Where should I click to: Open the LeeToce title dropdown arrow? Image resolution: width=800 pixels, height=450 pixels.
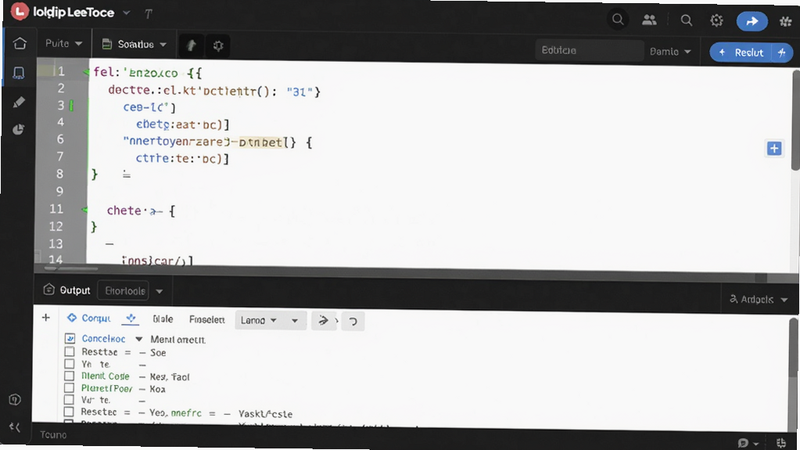[x=127, y=13]
